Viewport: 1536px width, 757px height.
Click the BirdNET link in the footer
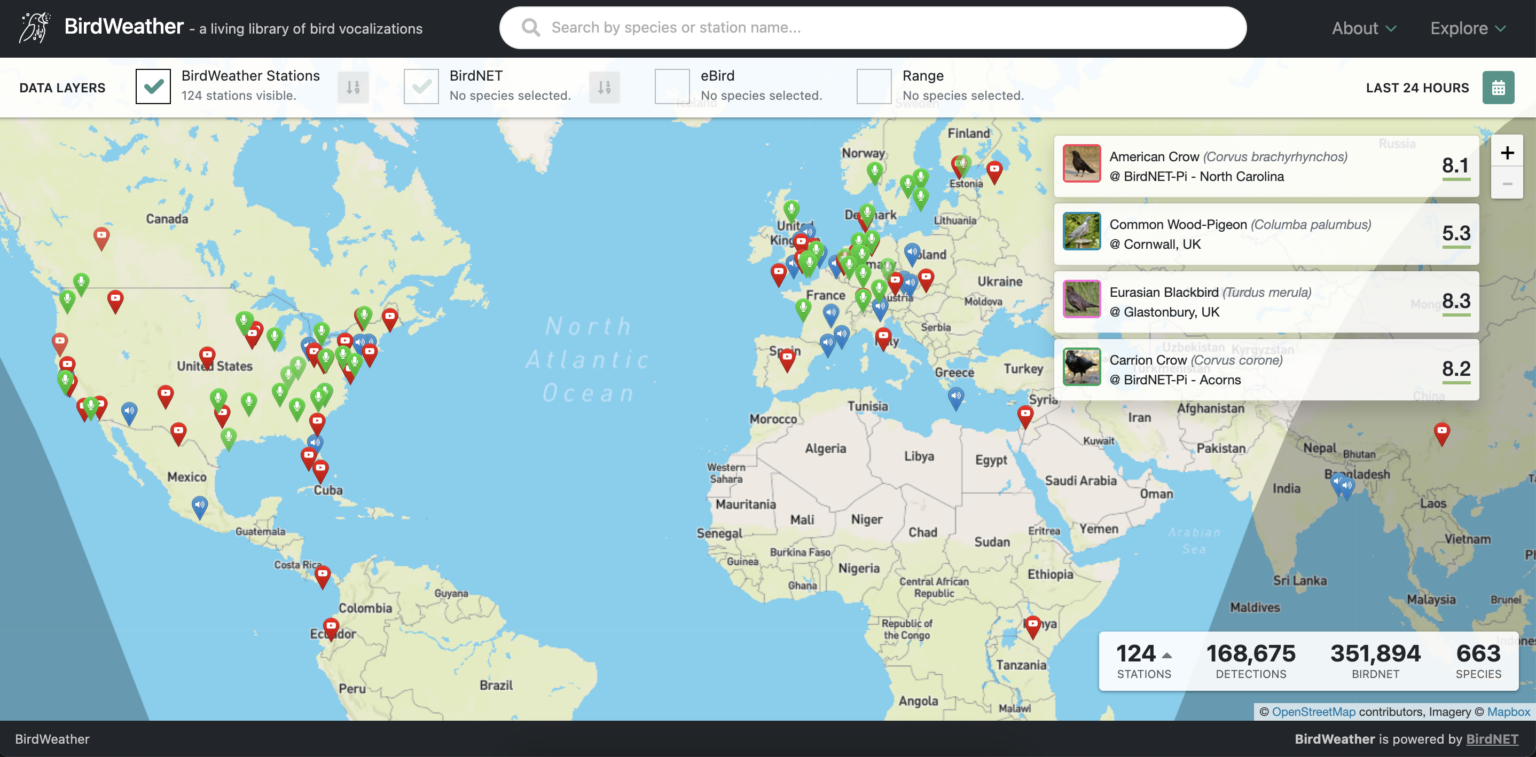click(1491, 739)
